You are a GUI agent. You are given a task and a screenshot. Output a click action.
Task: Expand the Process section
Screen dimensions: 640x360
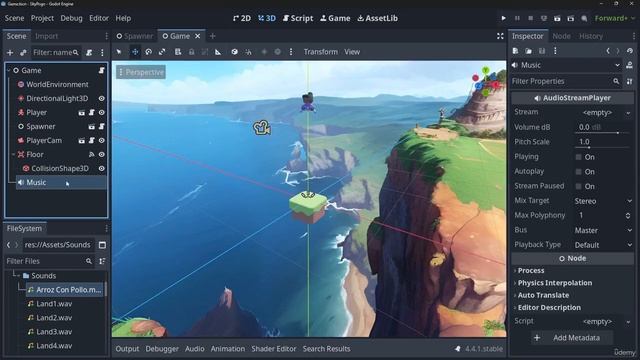pyautogui.click(x=531, y=271)
